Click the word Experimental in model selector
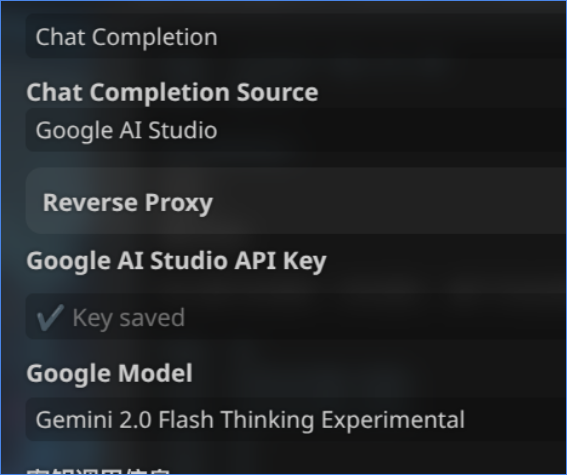 [x=393, y=420]
